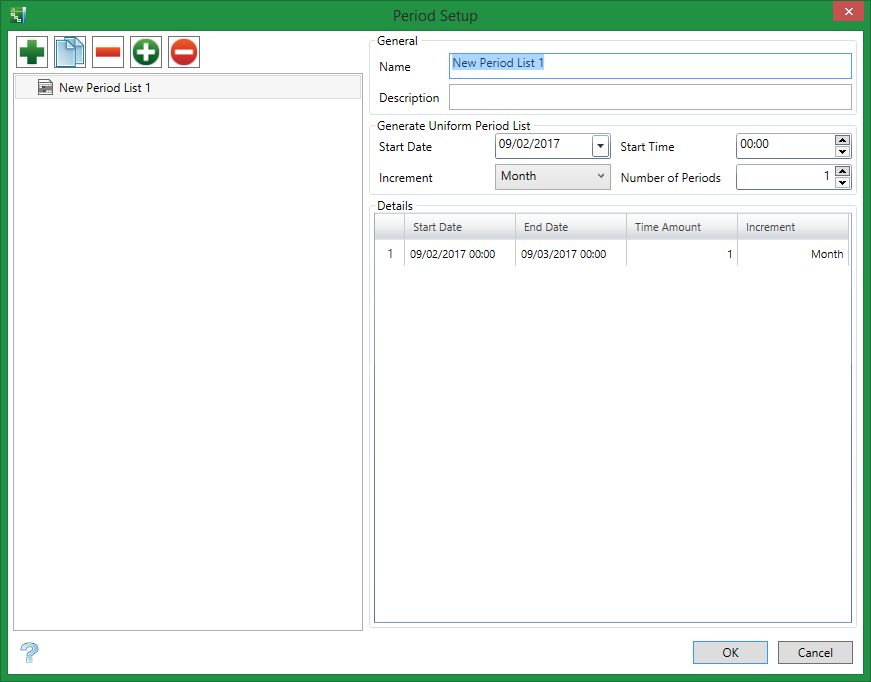Open help via the question mark icon
Screen dimensions: 871x682
coord(29,652)
